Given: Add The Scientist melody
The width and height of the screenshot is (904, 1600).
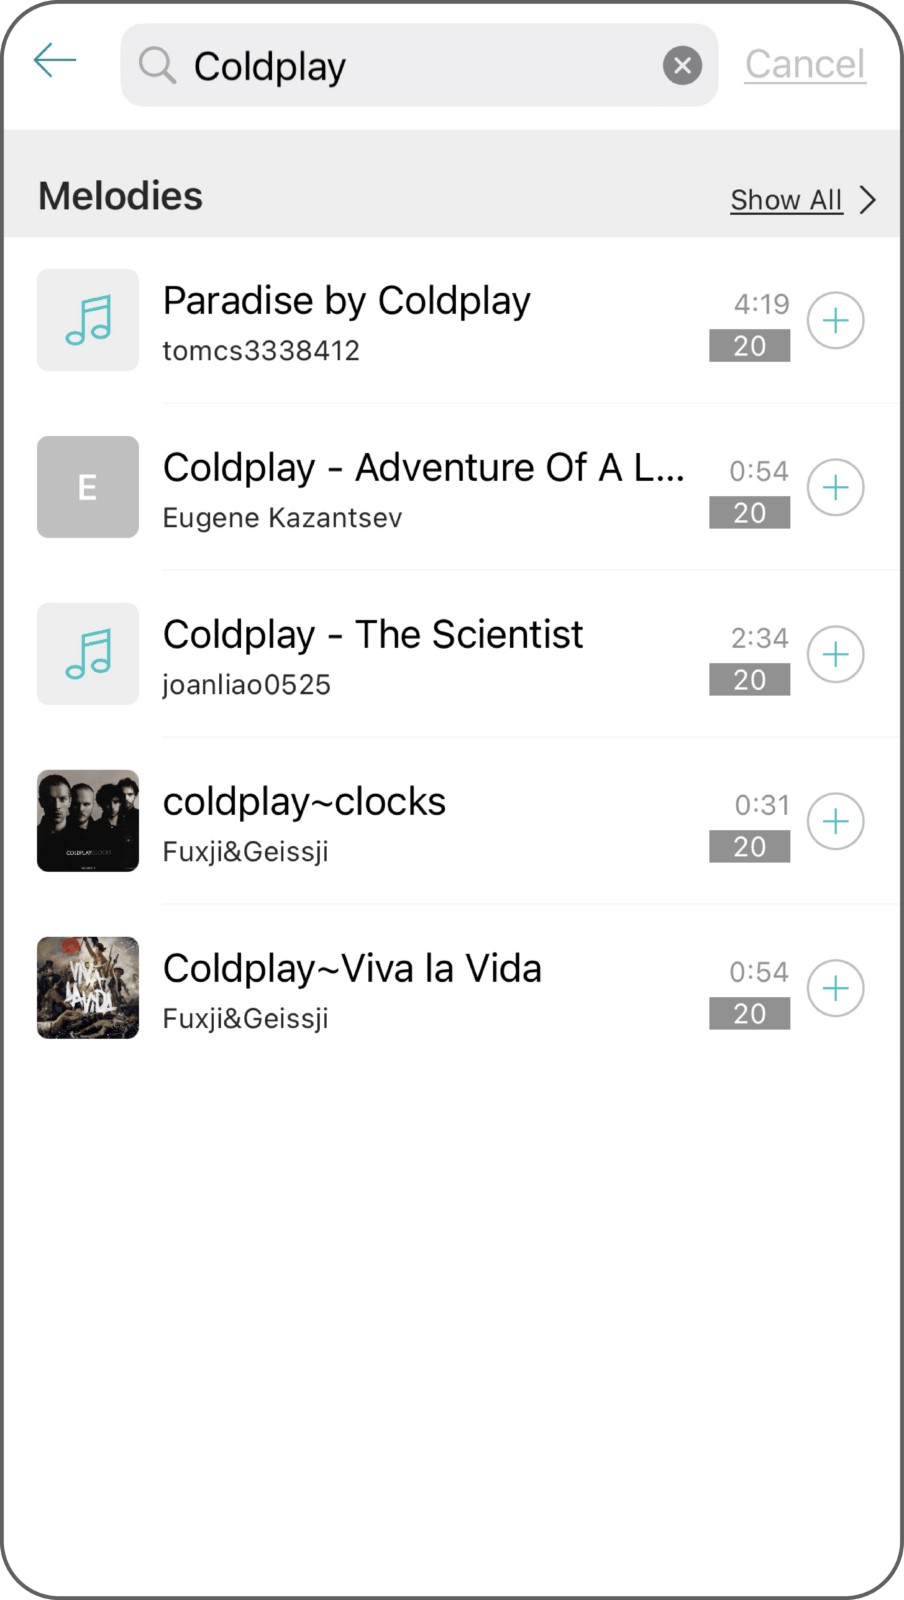Looking at the screenshot, I should coord(835,655).
